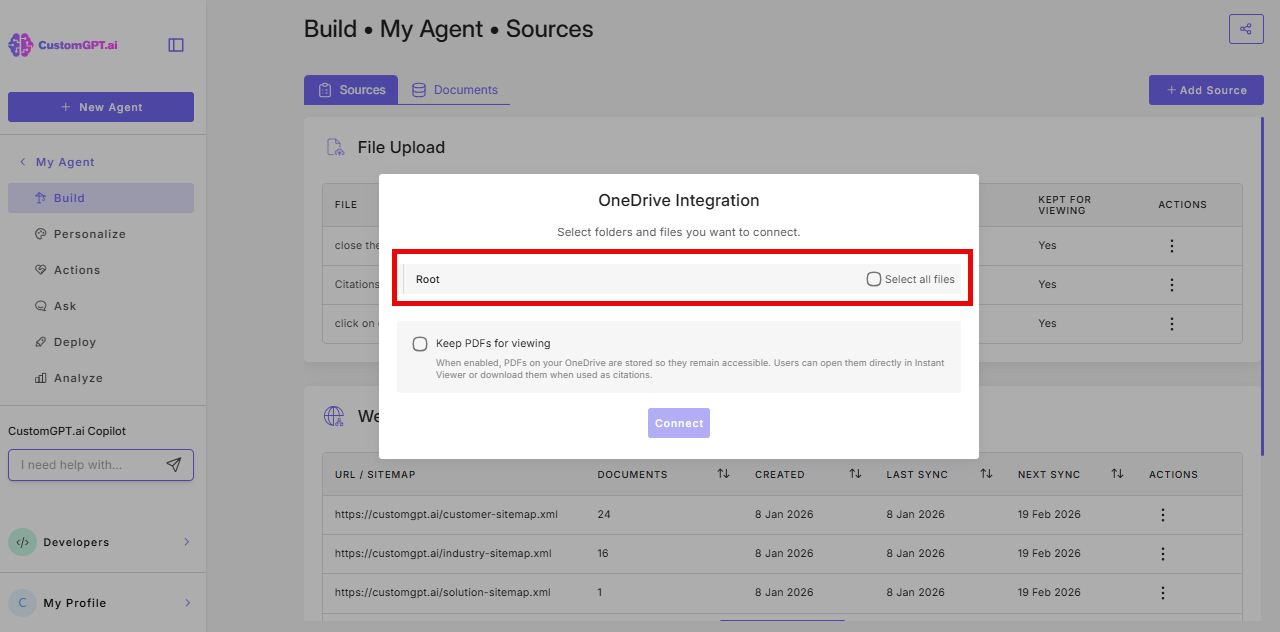Click the Connect button in the dialog
The height and width of the screenshot is (632, 1280).
point(679,423)
